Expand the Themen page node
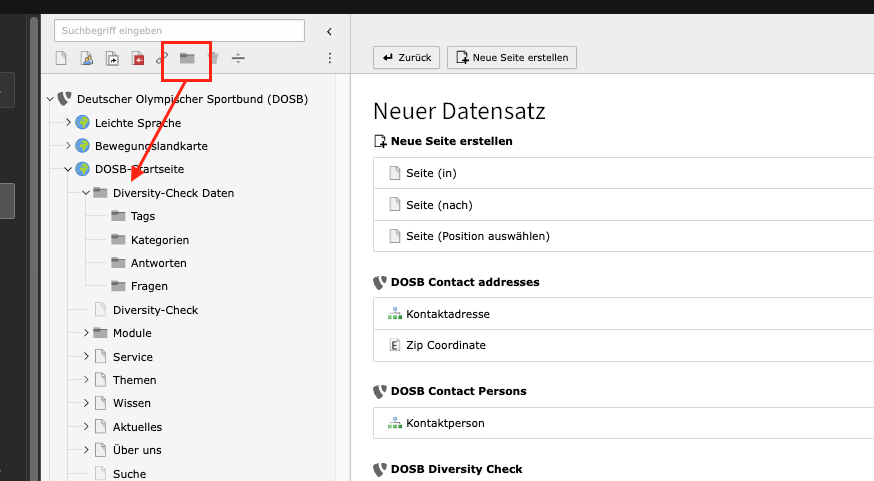This screenshot has height=481, width=874. (86, 380)
